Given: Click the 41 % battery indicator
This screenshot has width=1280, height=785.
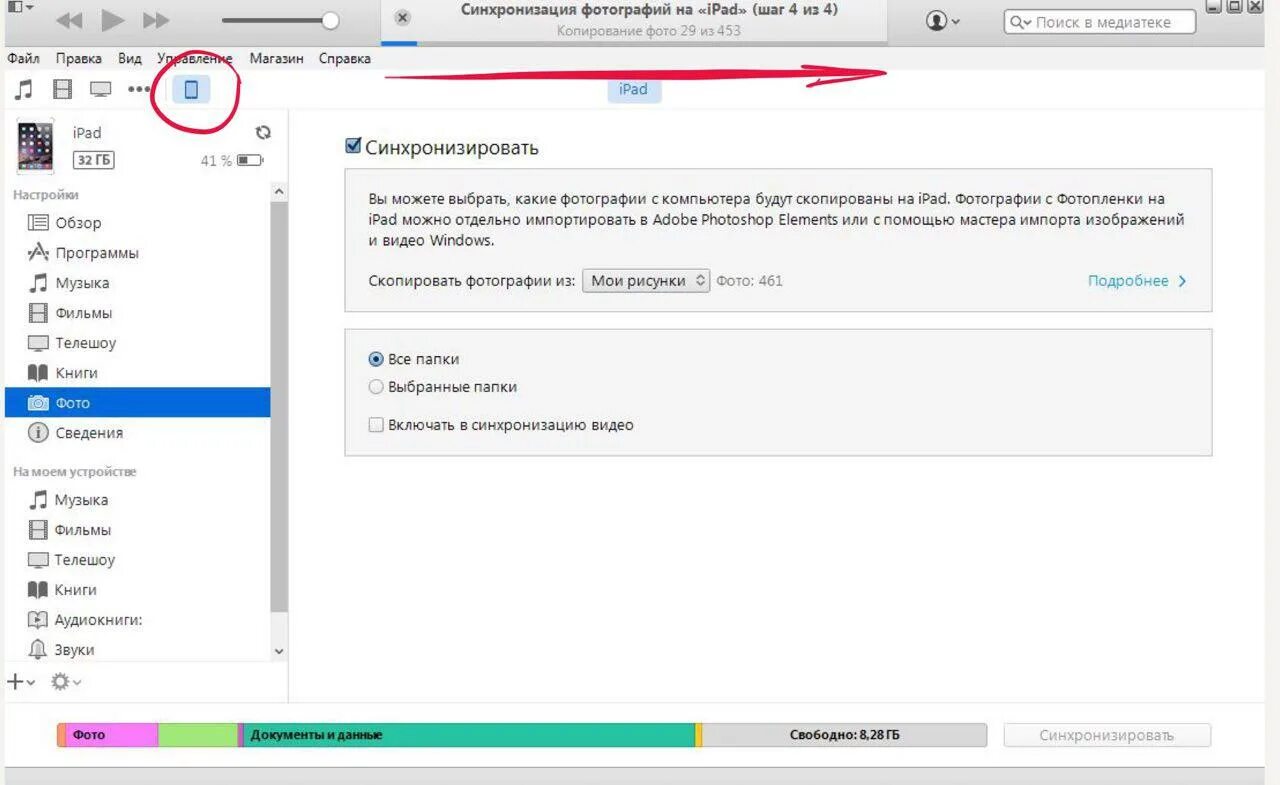Looking at the screenshot, I should point(232,160).
